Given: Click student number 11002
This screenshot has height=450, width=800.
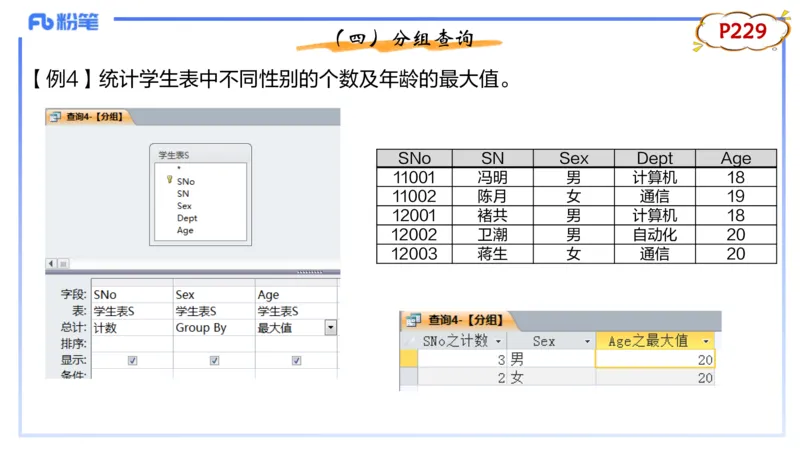Looking at the screenshot, I should (414, 196).
